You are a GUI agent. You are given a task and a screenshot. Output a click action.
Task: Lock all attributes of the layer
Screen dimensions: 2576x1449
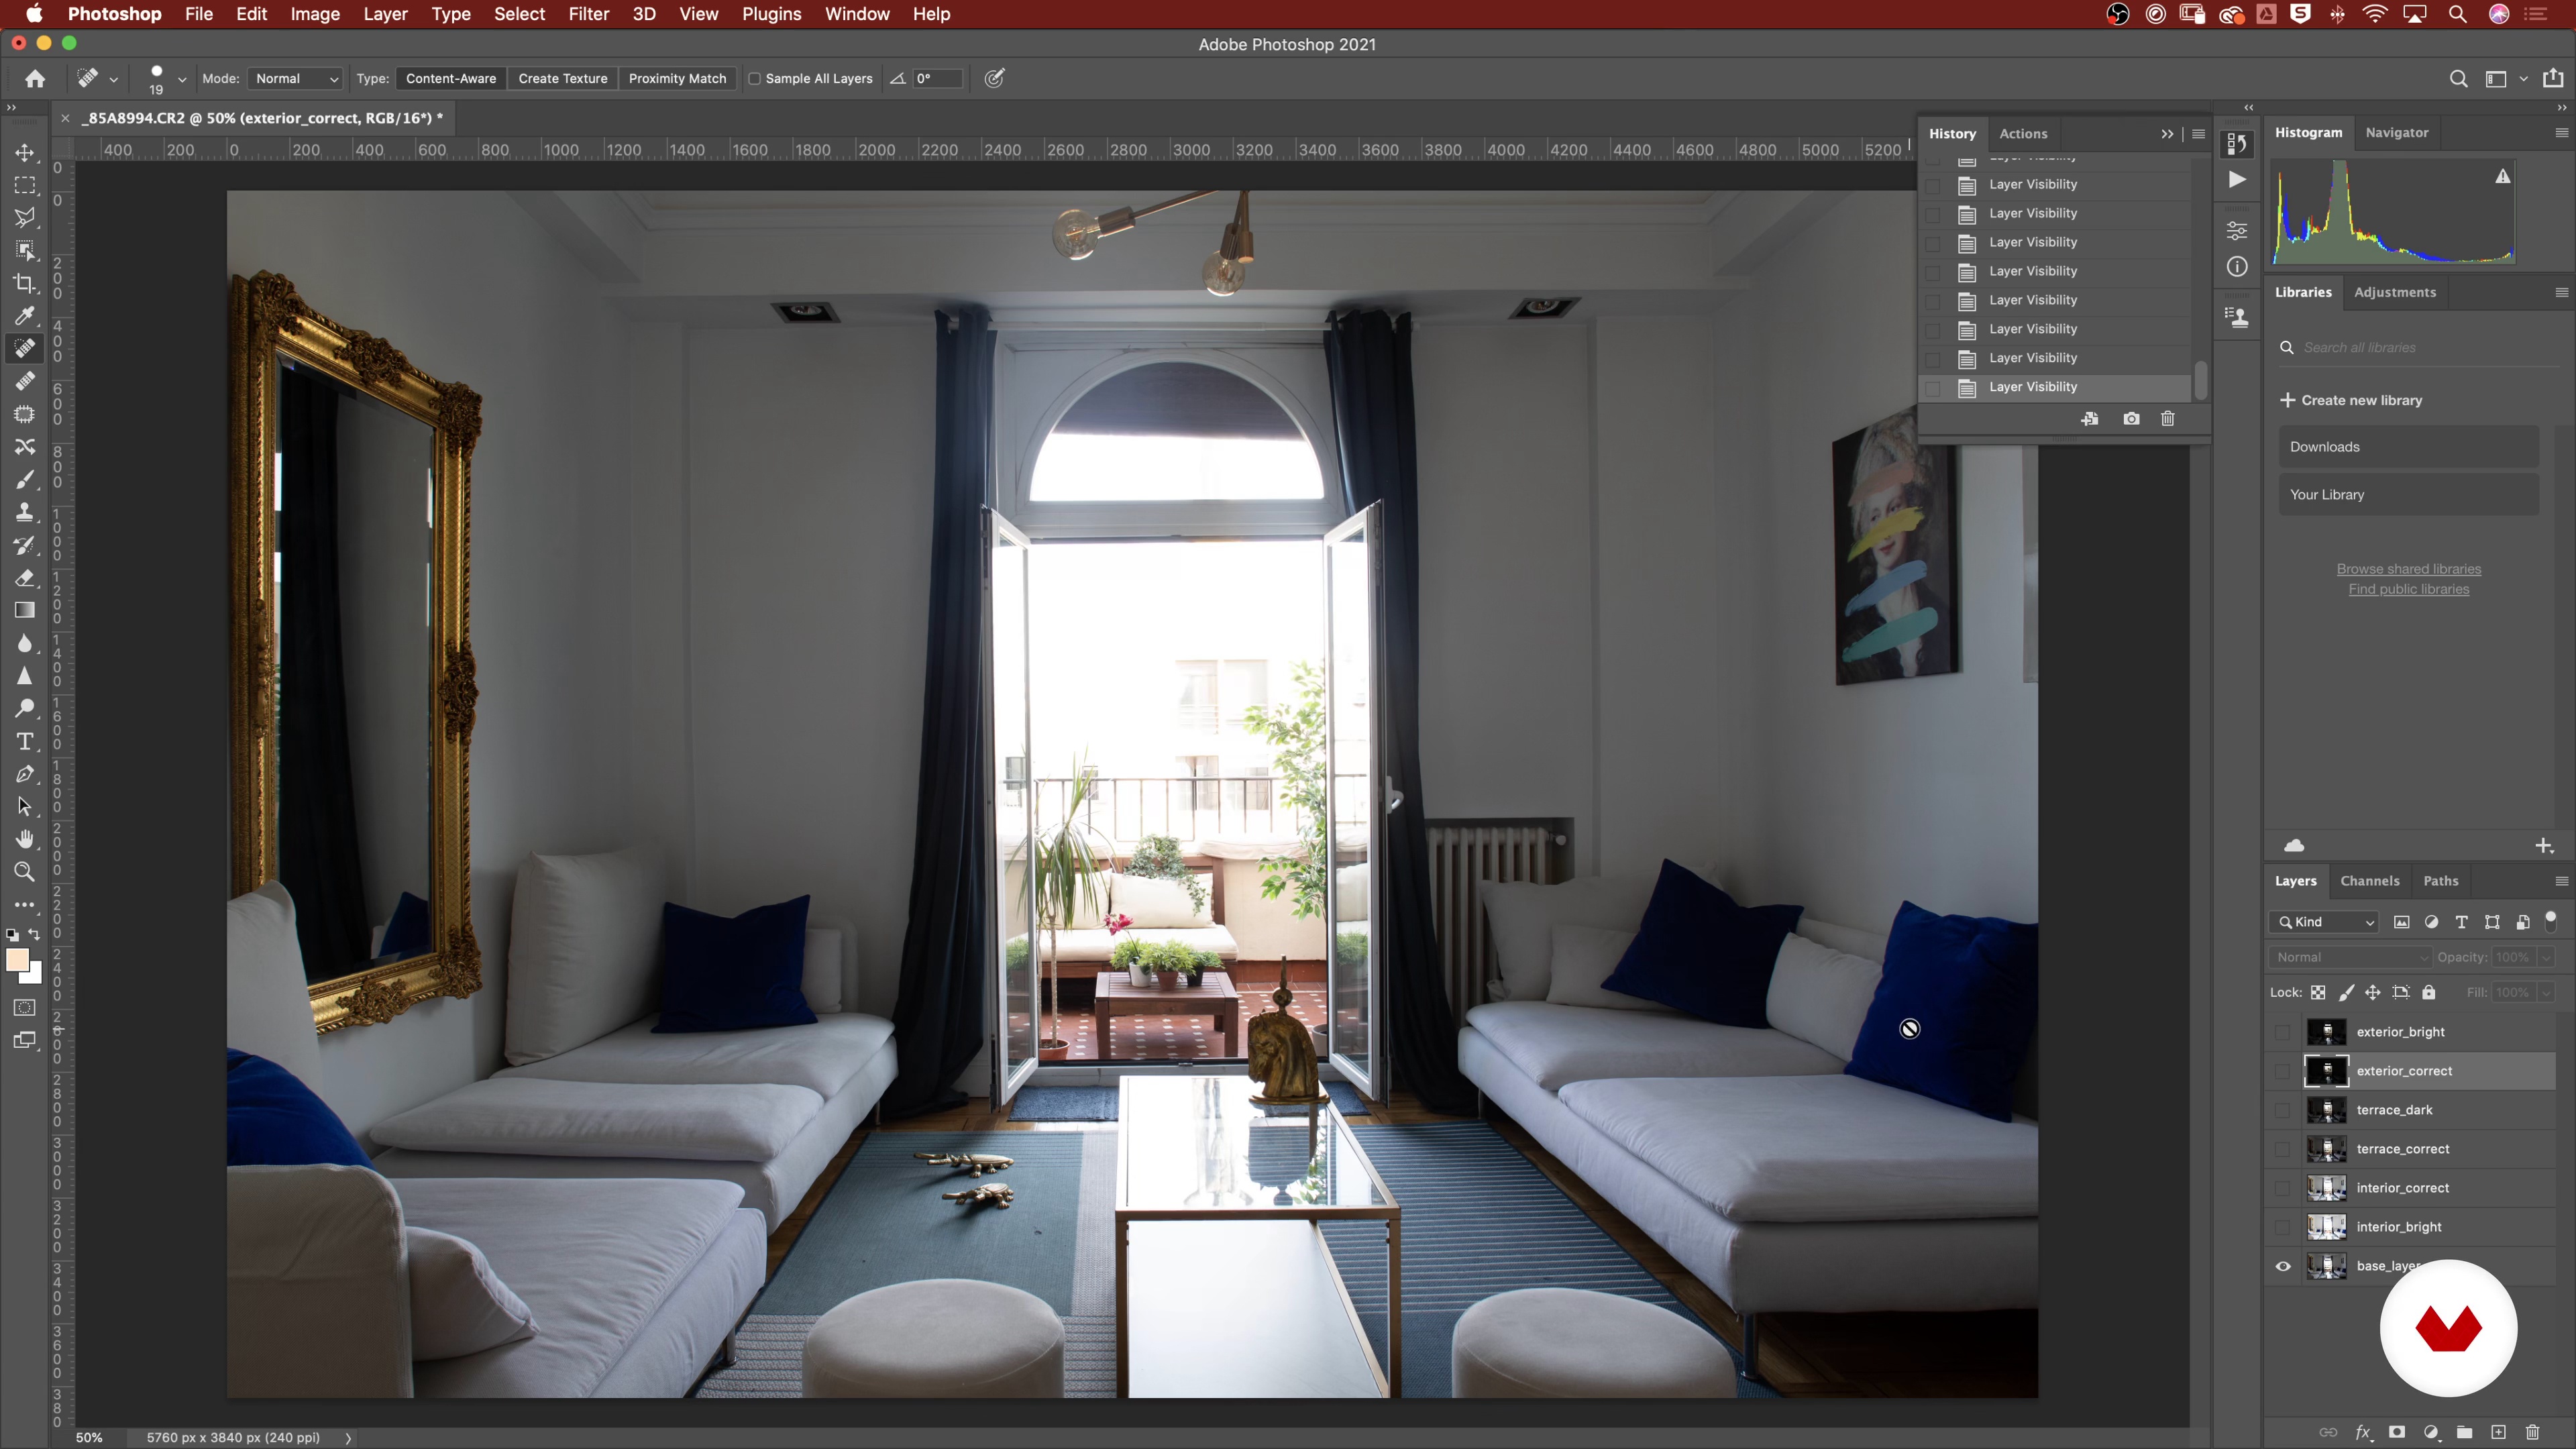tap(2428, 992)
